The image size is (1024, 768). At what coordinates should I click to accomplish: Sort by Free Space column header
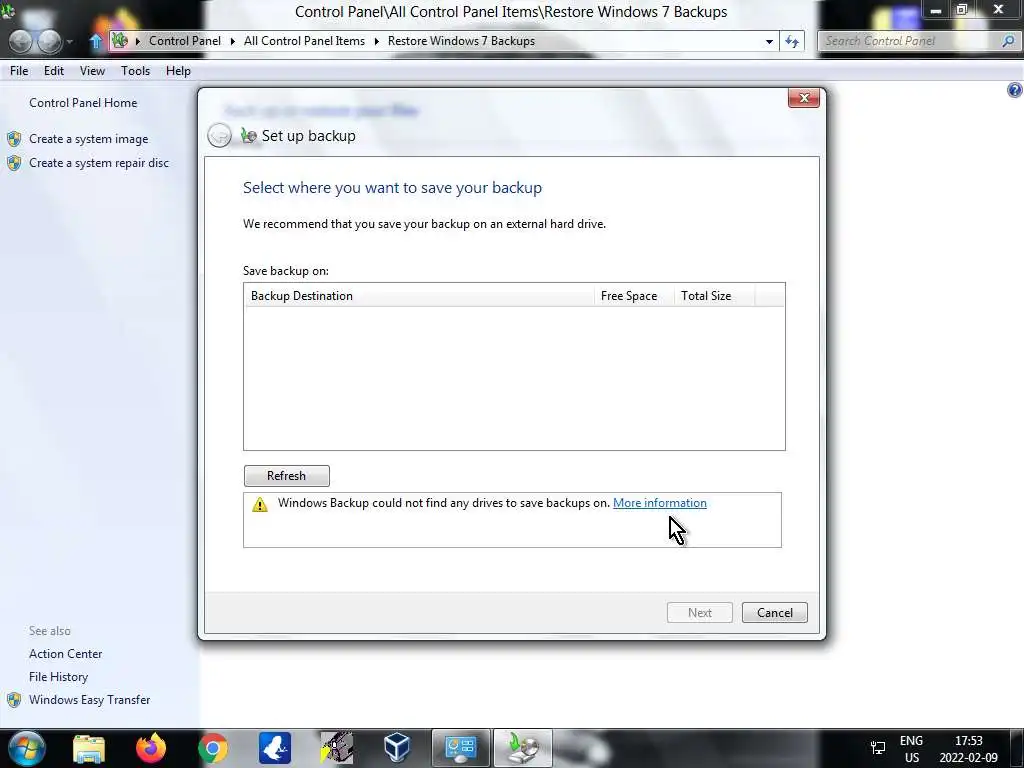[x=633, y=296]
